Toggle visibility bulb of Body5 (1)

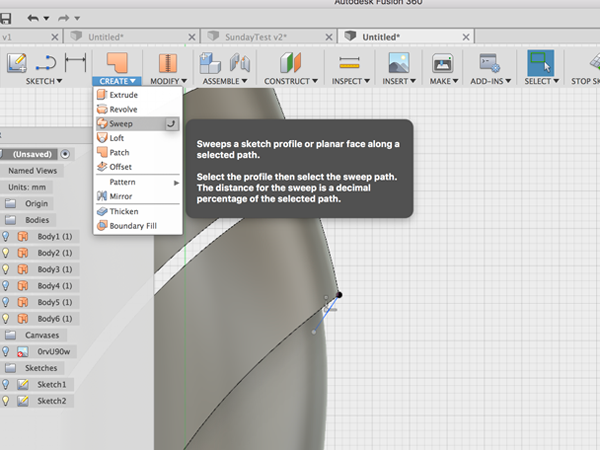tap(6, 302)
